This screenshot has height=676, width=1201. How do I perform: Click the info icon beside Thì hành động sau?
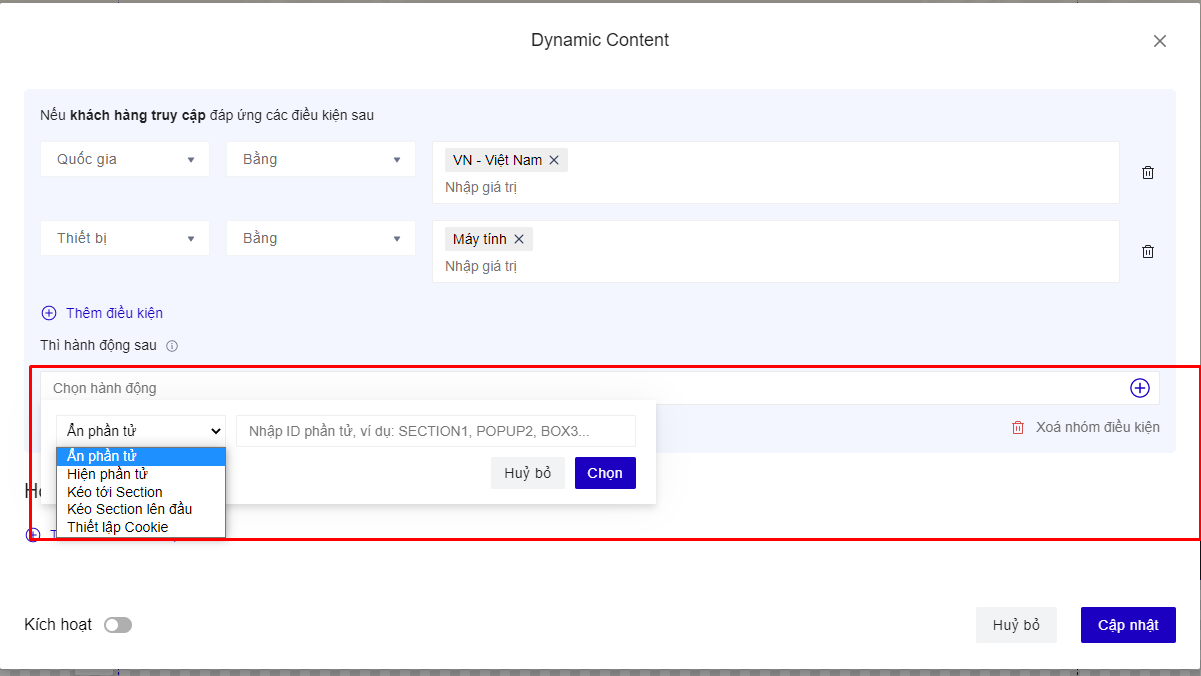coord(172,346)
